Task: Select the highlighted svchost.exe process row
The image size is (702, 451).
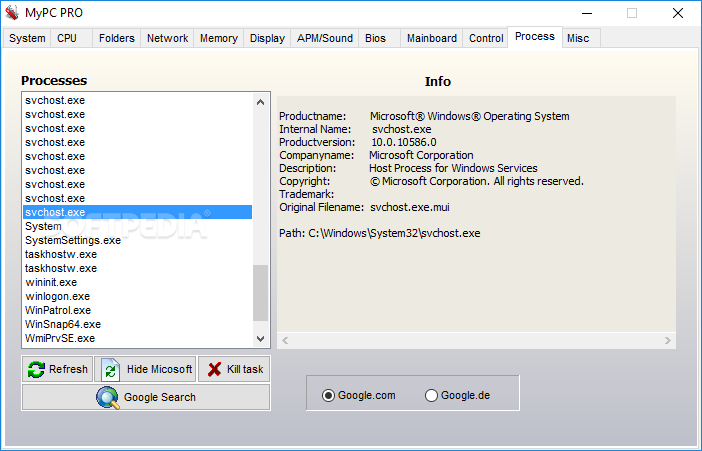Action: [137, 212]
